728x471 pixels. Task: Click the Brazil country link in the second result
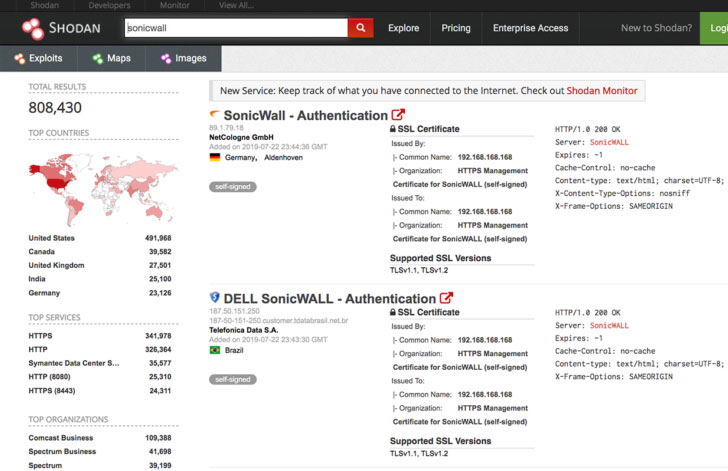pyautogui.click(x=234, y=350)
